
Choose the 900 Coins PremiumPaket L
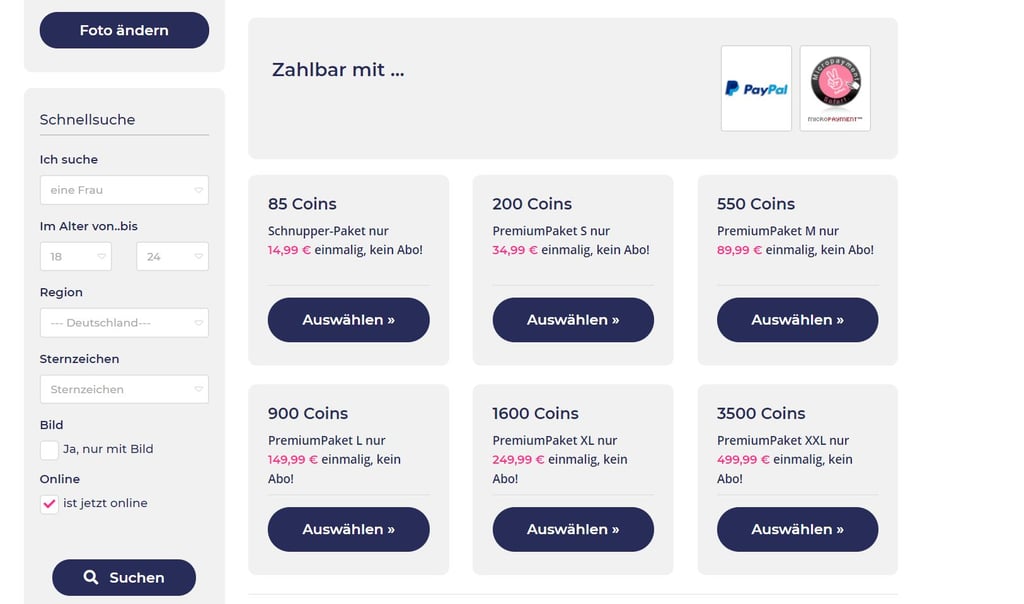[349, 530]
